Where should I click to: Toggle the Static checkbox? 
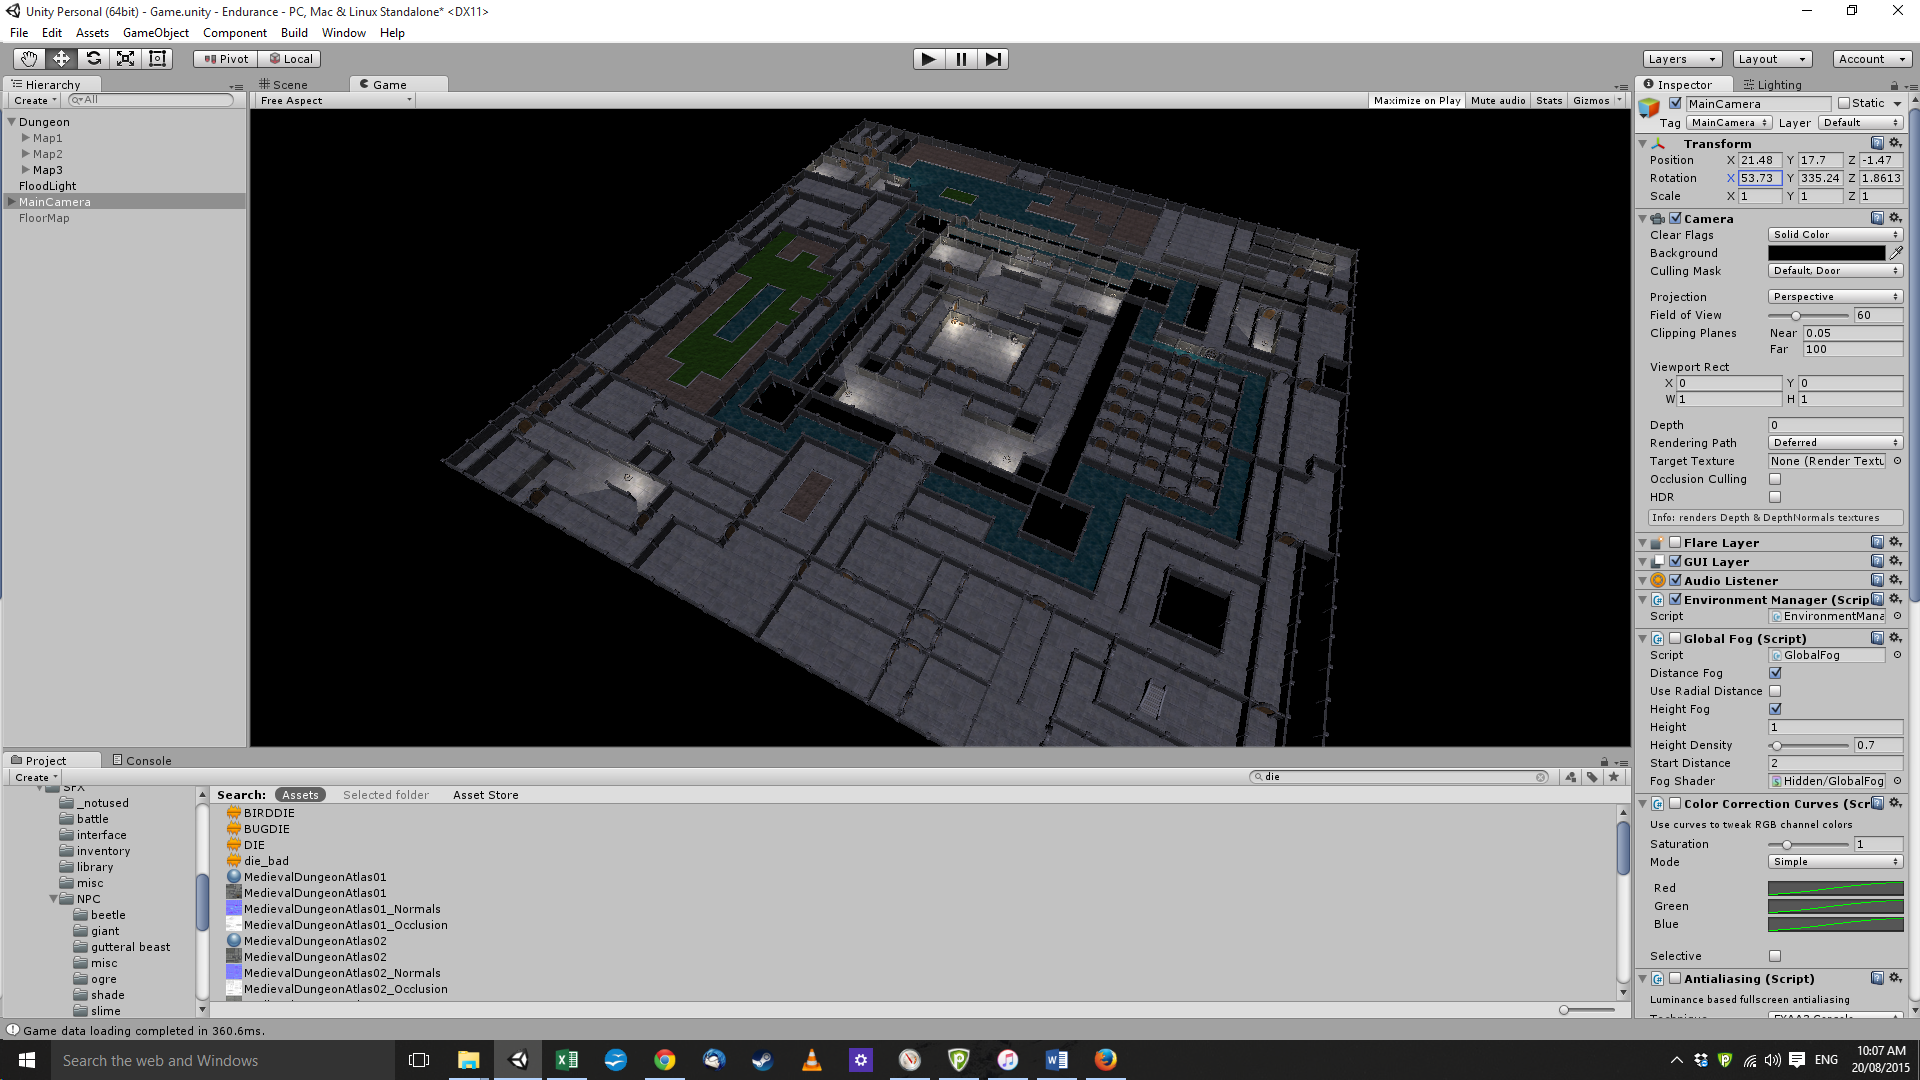coord(1844,103)
